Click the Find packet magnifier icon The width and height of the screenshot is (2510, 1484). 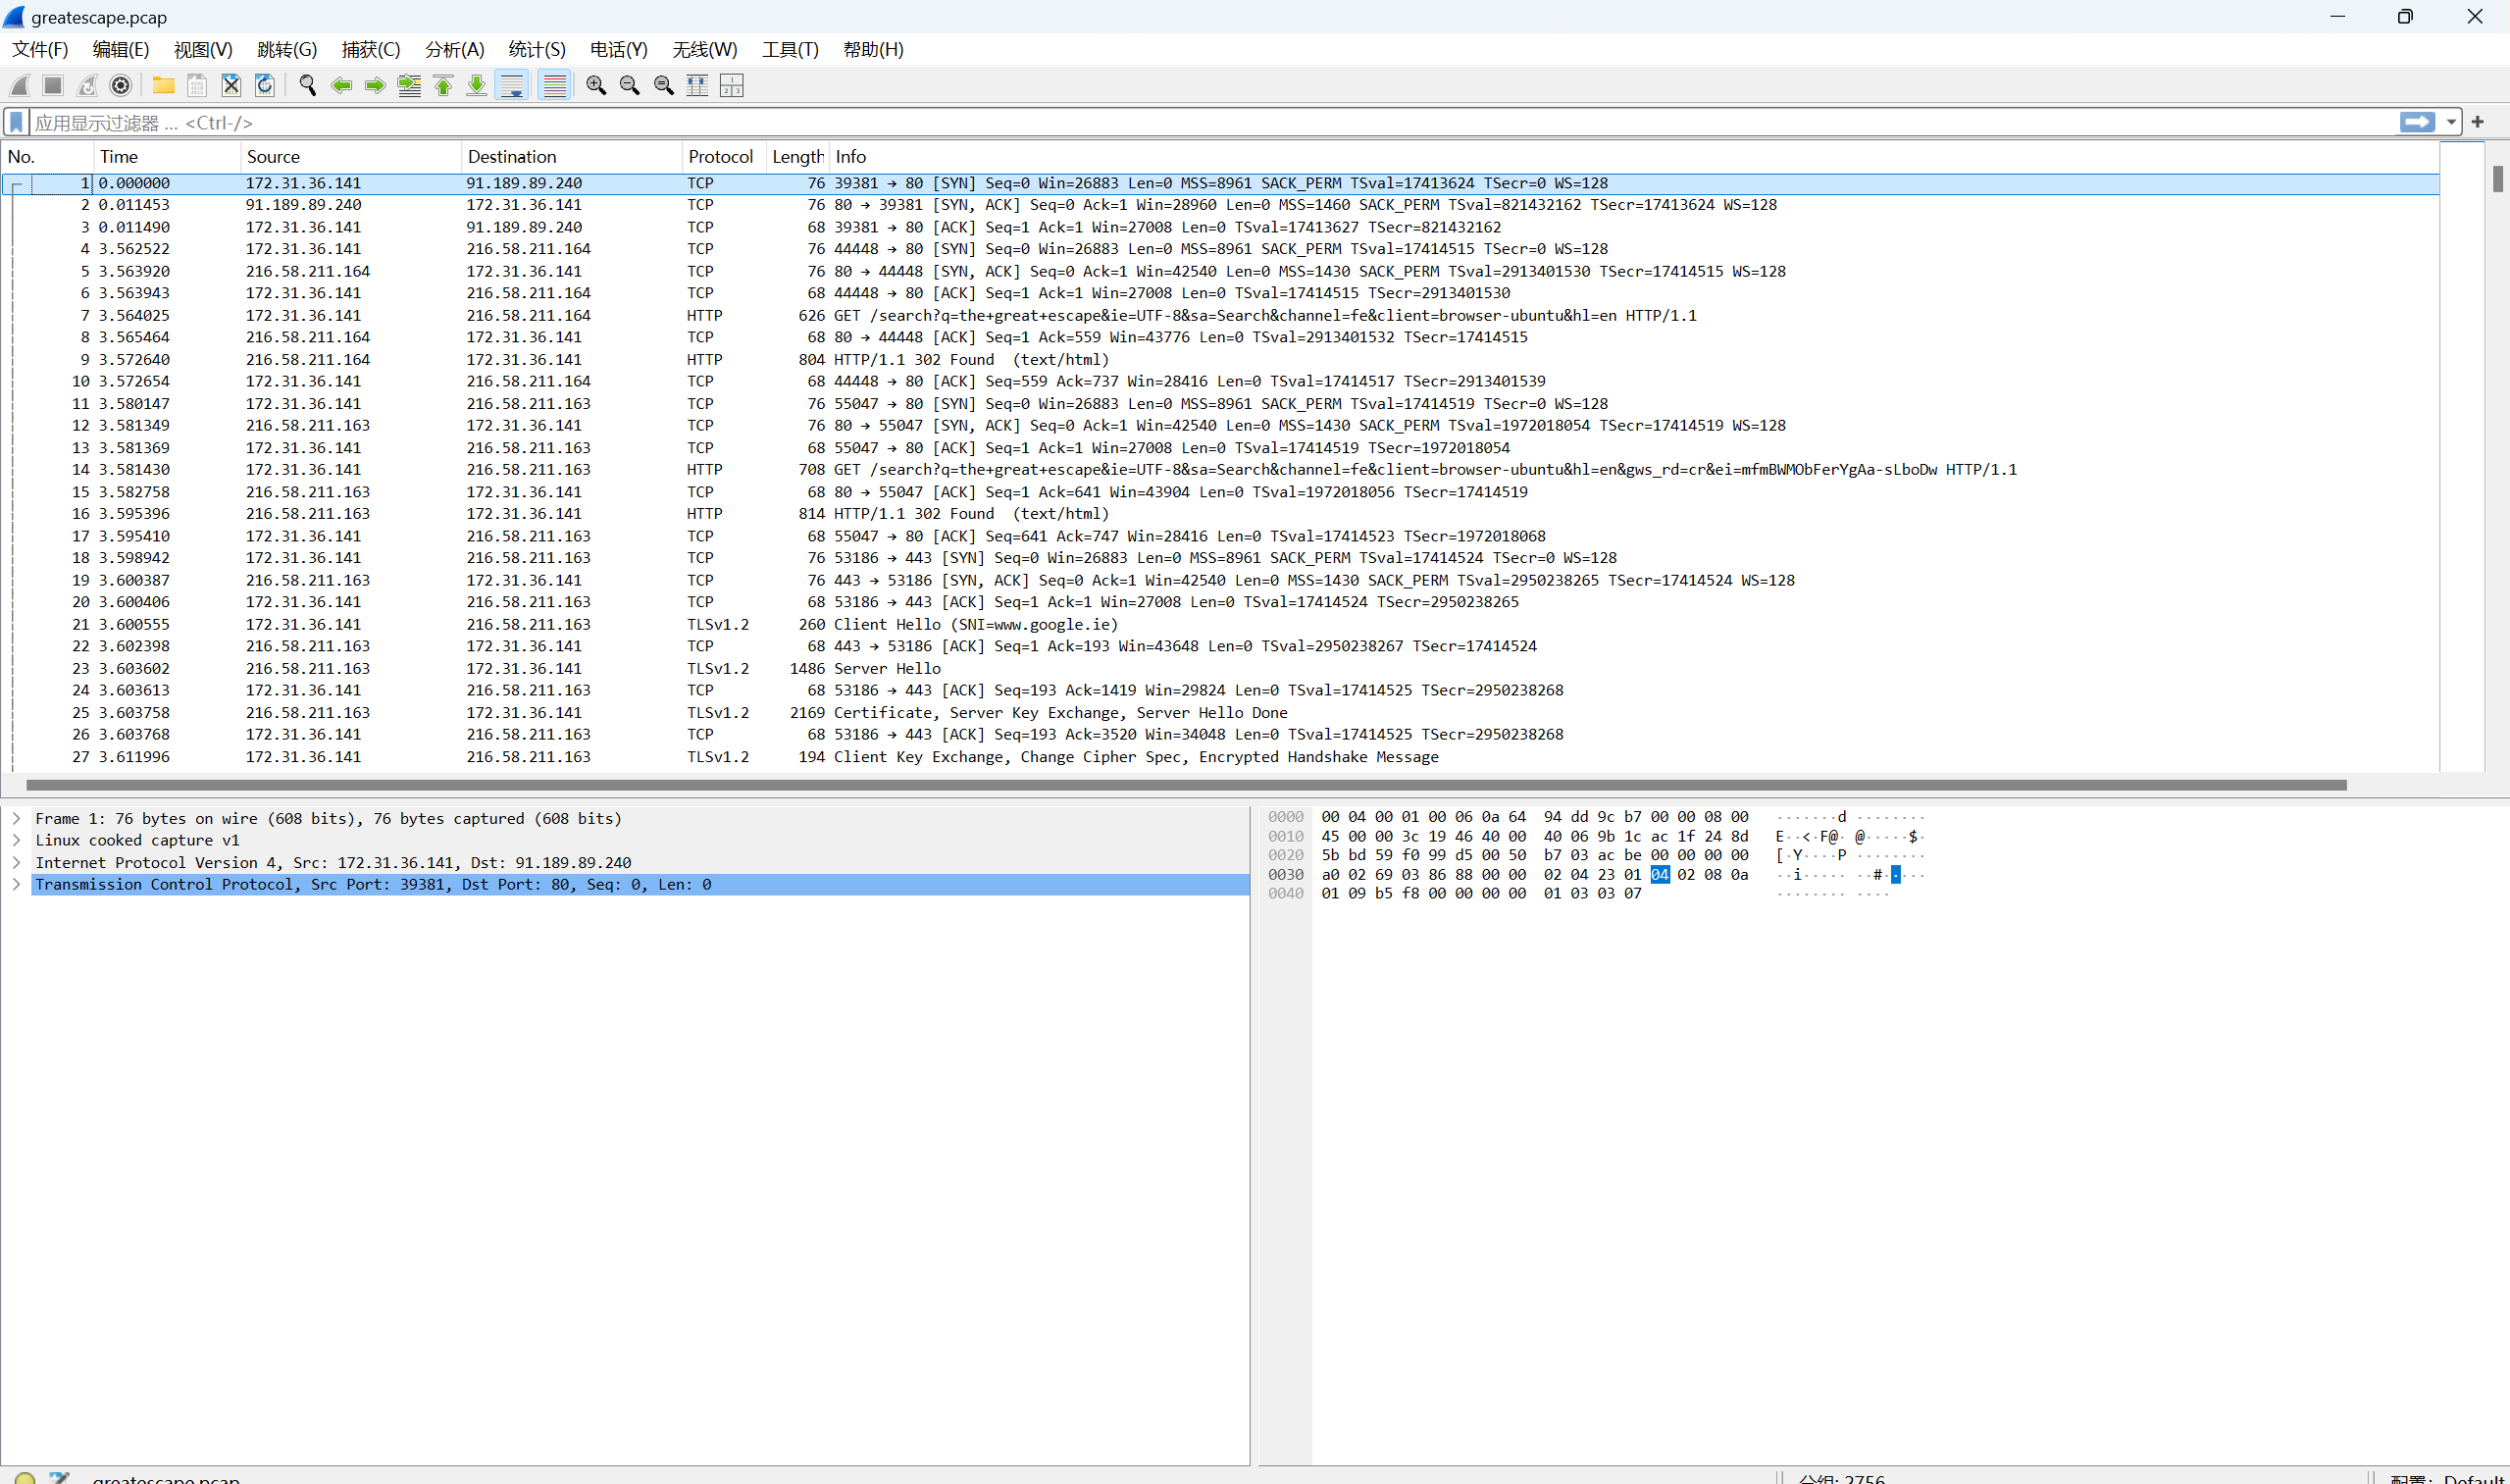tap(308, 86)
